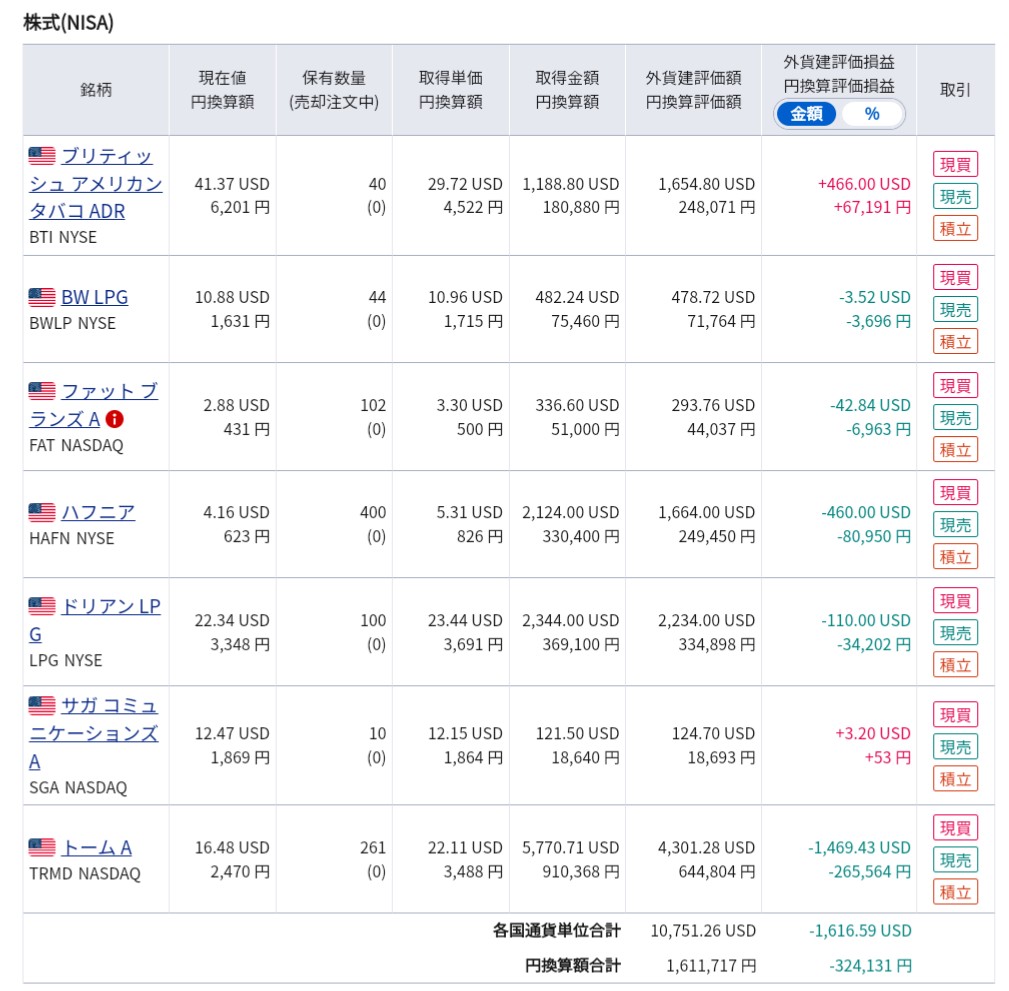Click the total 1,611,717 円 value

pyautogui.click(x=711, y=965)
